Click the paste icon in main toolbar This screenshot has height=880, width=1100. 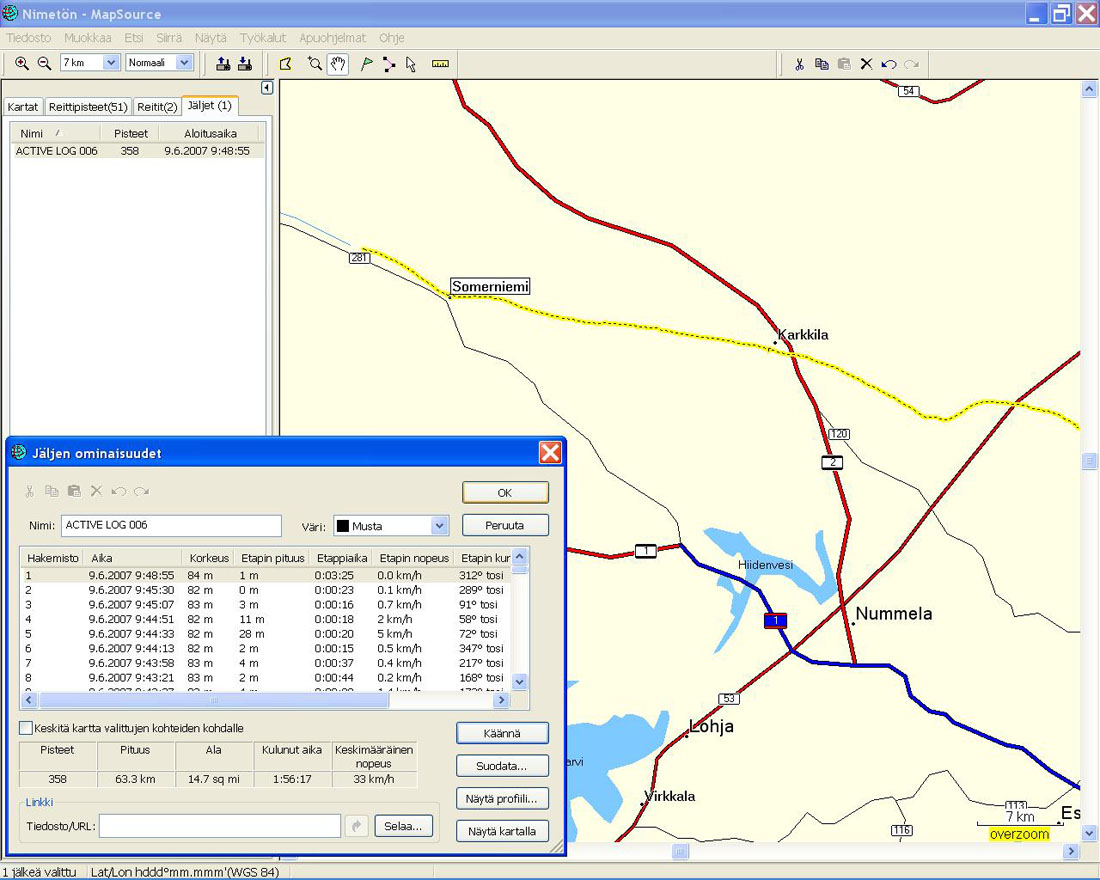(844, 64)
